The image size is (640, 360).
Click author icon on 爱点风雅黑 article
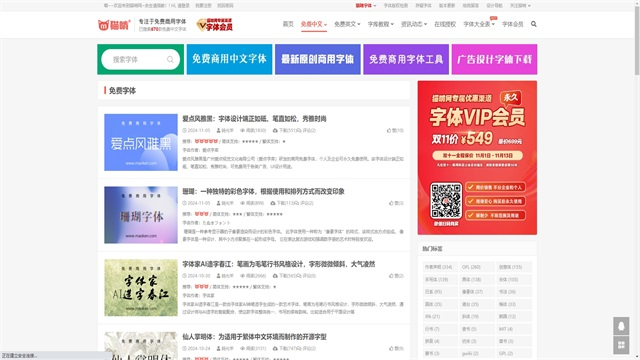click(x=218, y=131)
